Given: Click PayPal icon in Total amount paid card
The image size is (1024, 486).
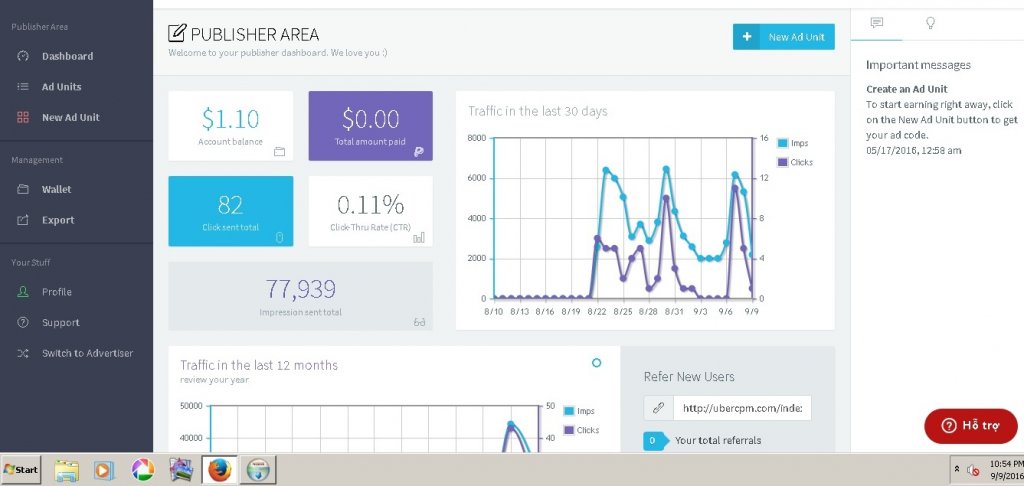Looking at the screenshot, I should 419,152.
